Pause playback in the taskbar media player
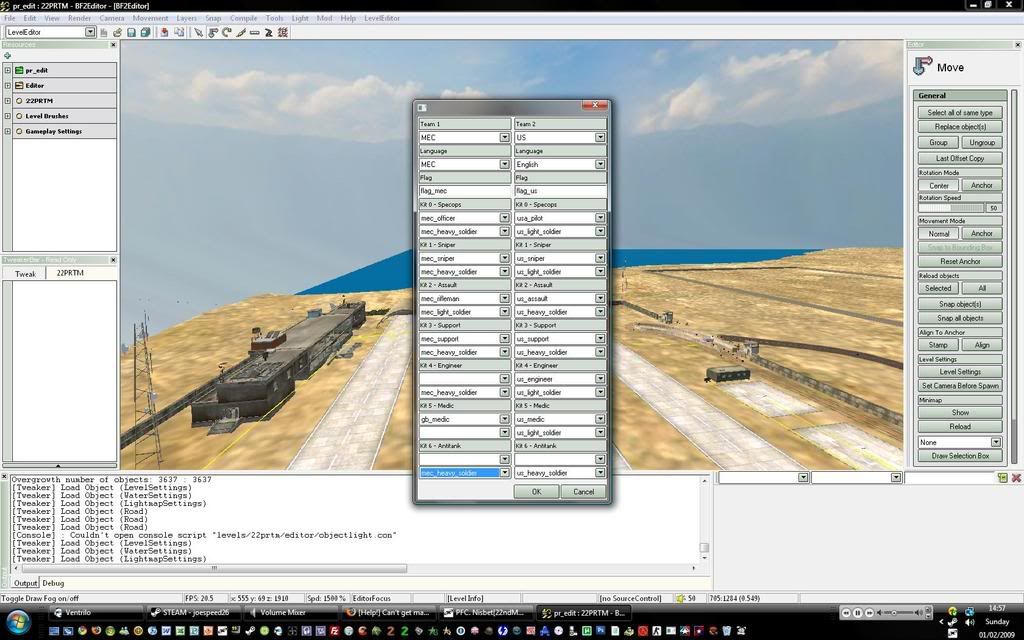 [x=857, y=612]
